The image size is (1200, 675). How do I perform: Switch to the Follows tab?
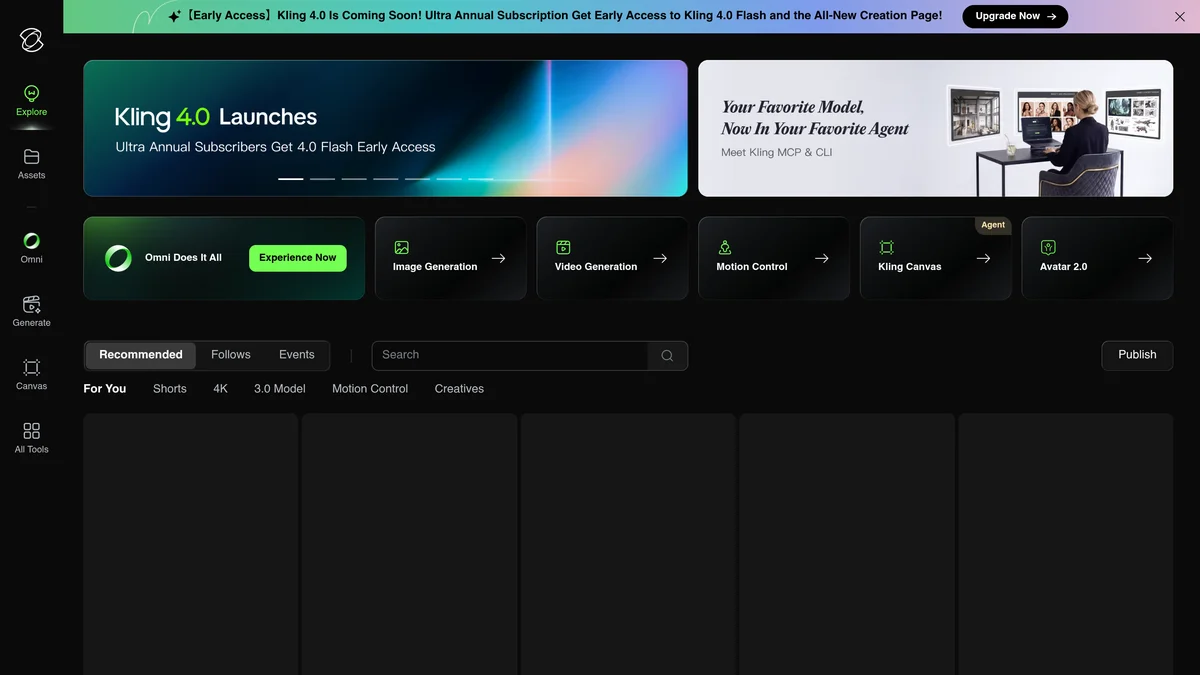tap(230, 355)
